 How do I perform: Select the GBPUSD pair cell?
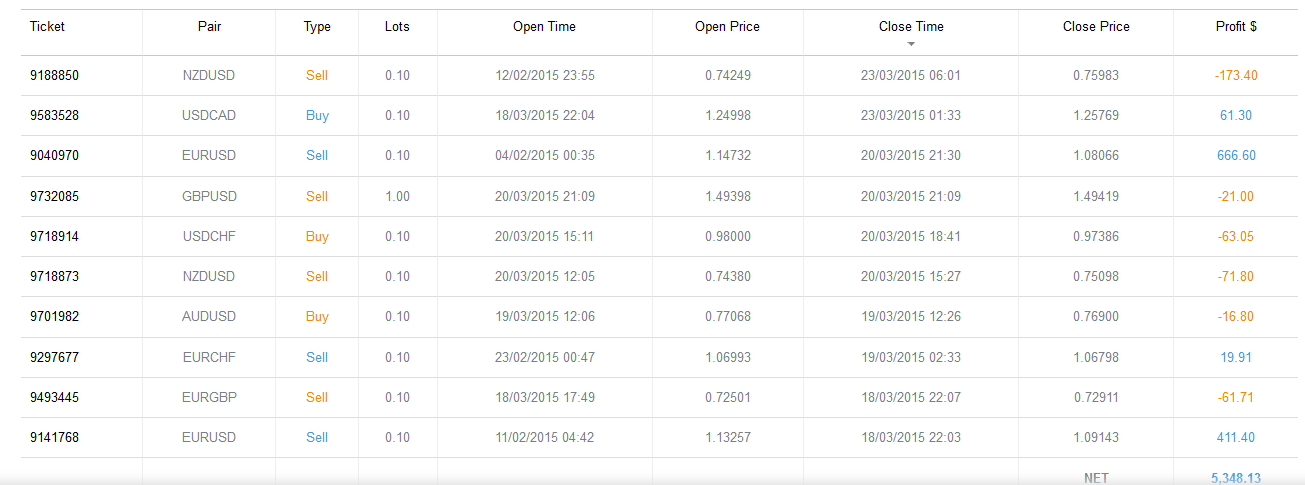tap(209, 197)
